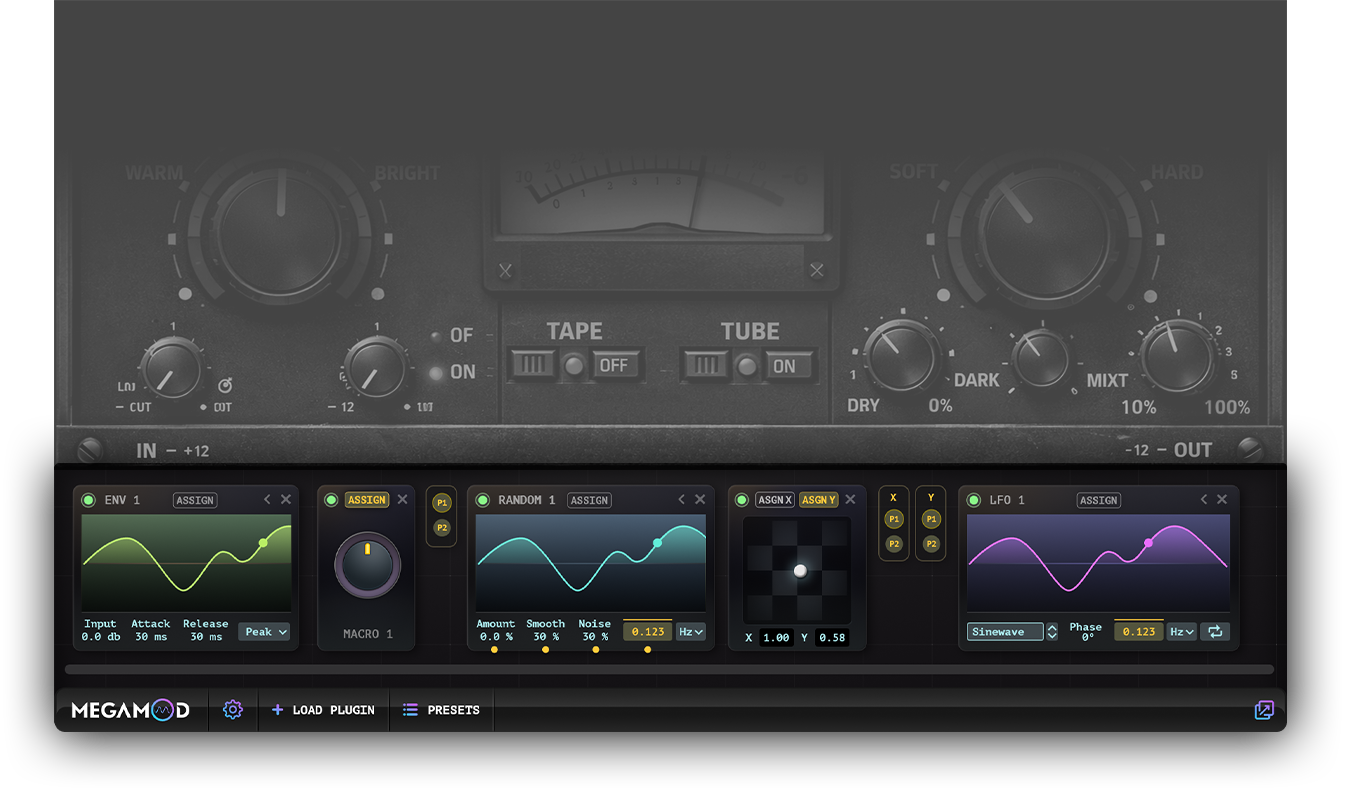
Task: Toggle ENV 1 power indicator
Action: pyautogui.click(x=89, y=500)
